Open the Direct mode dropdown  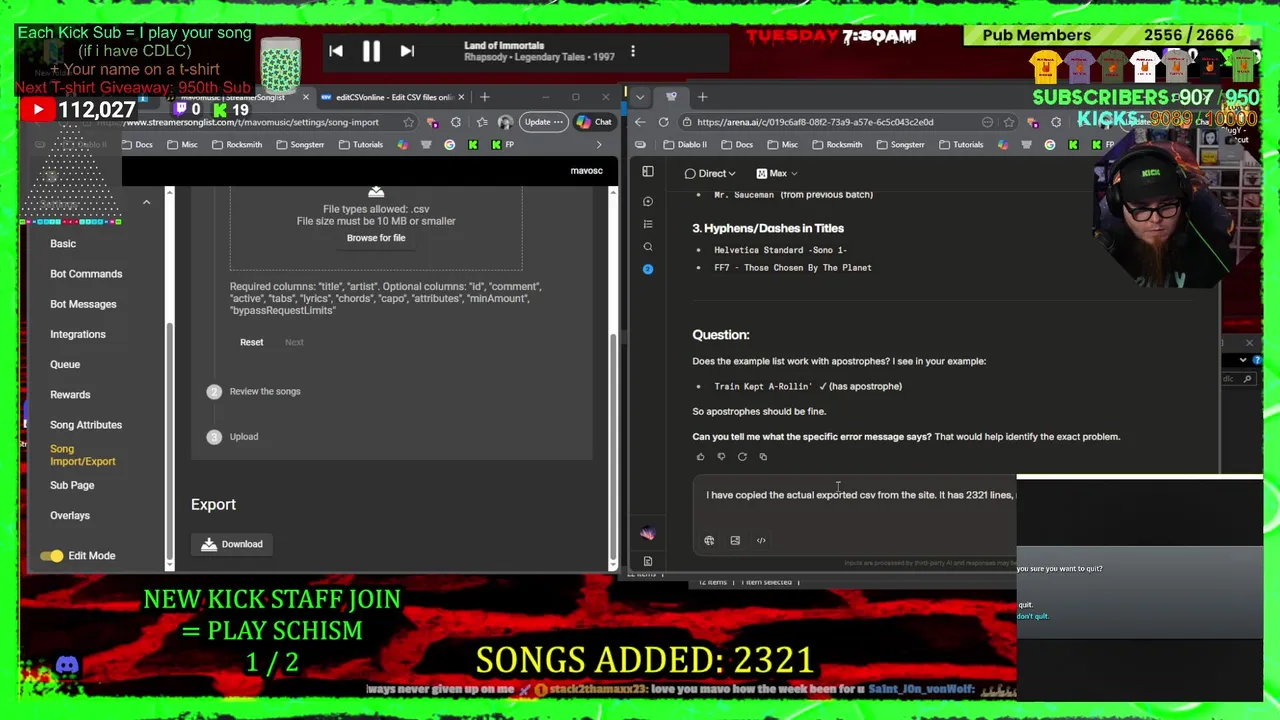pyautogui.click(x=710, y=173)
